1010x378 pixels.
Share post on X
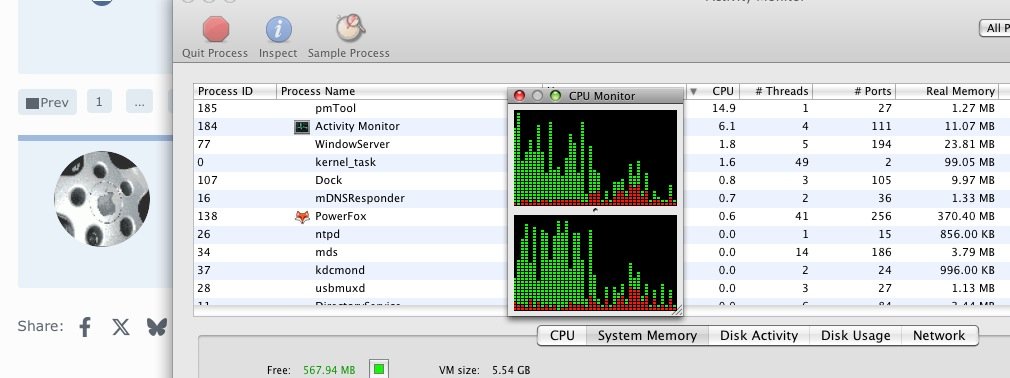(120, 327)
